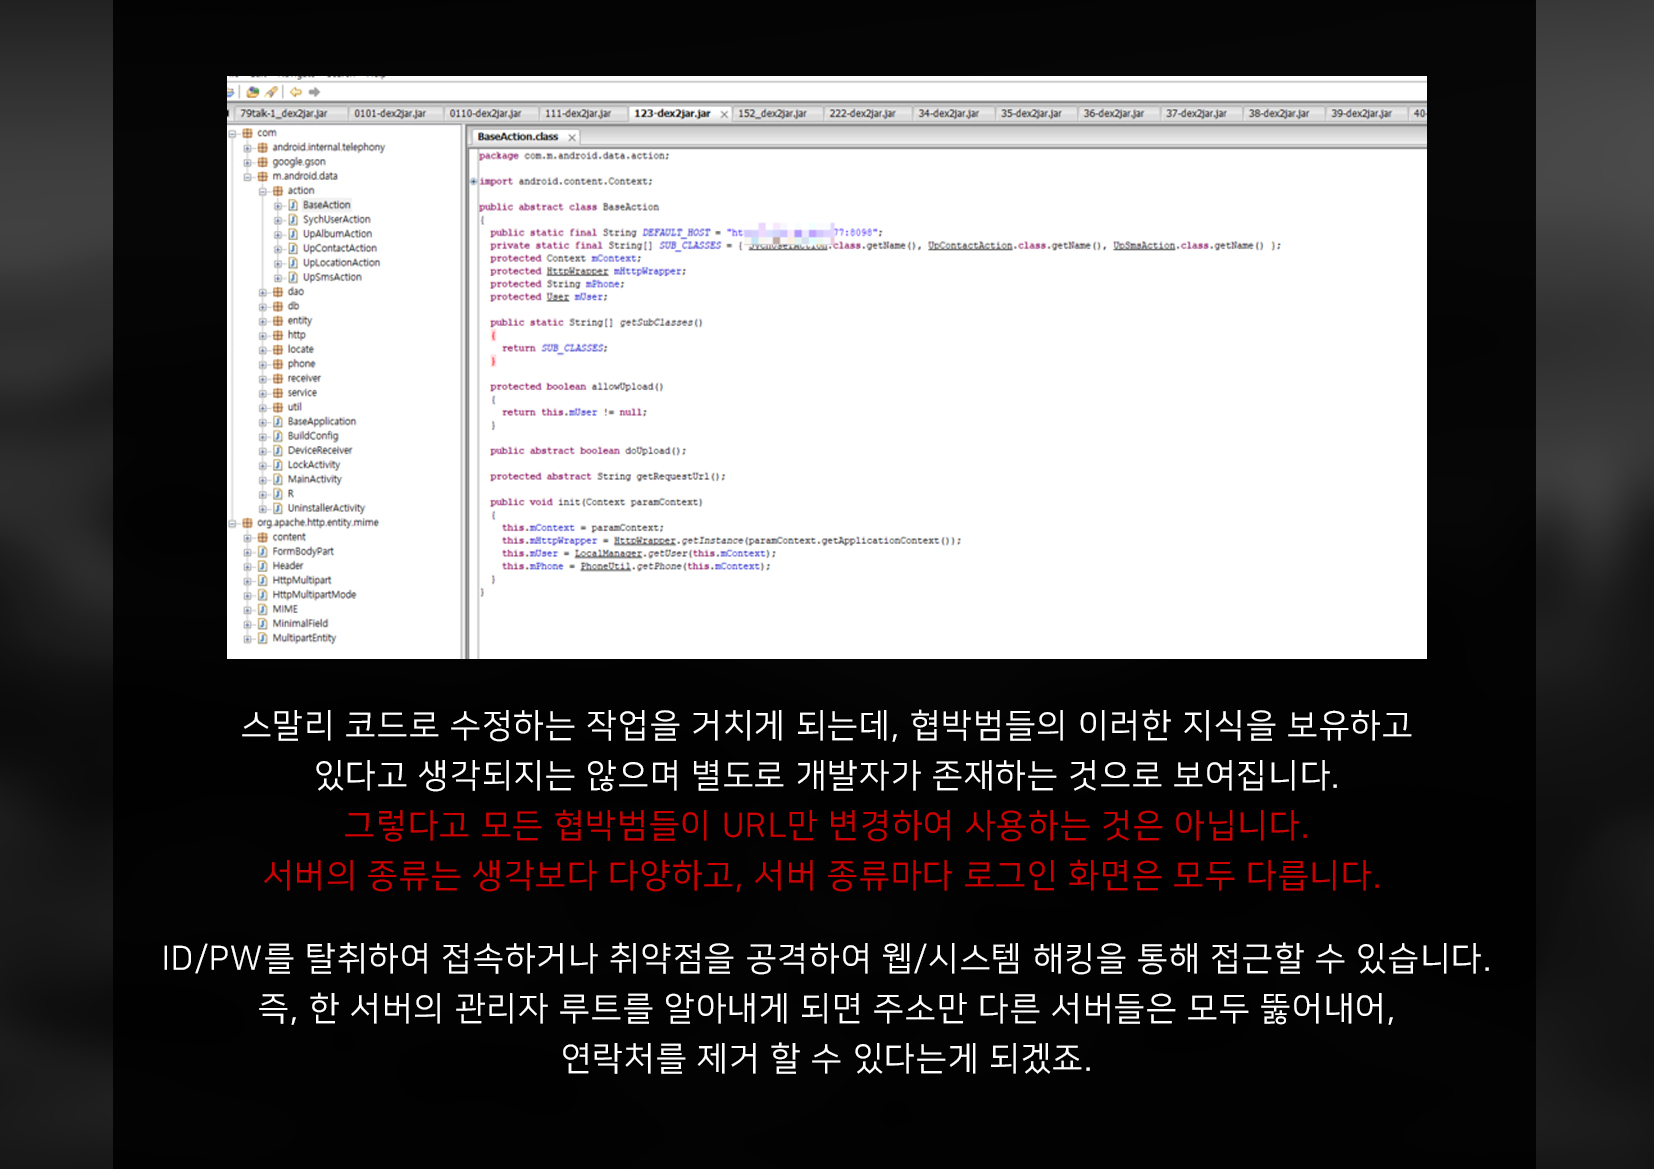1654x1169 pixels.
Task: Expand the import statements fold marker
Action: coord(474,182)
